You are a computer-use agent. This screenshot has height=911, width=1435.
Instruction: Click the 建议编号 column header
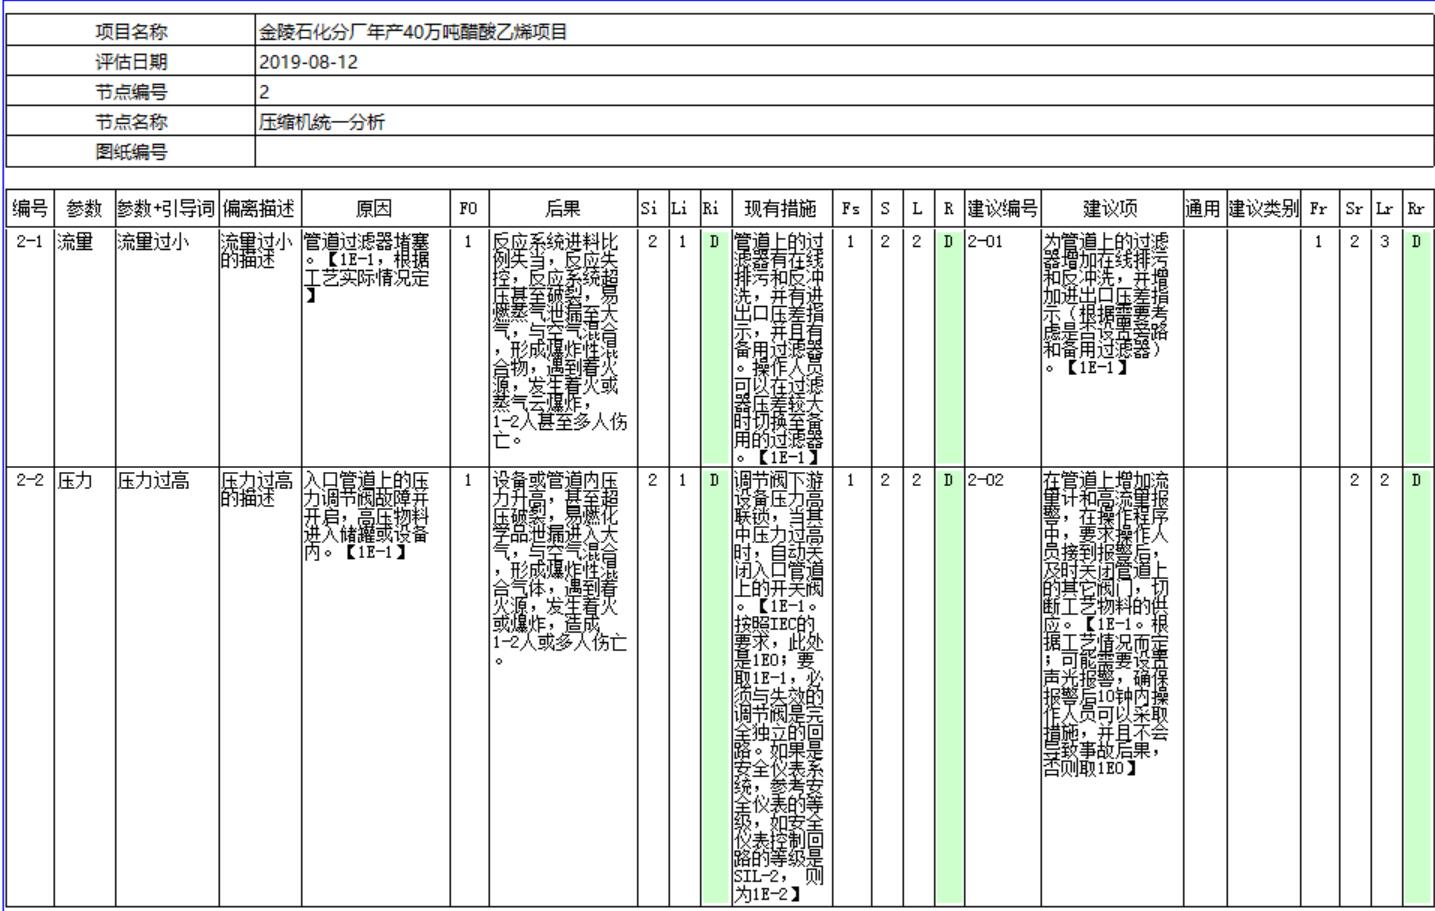click(1002, 208)
